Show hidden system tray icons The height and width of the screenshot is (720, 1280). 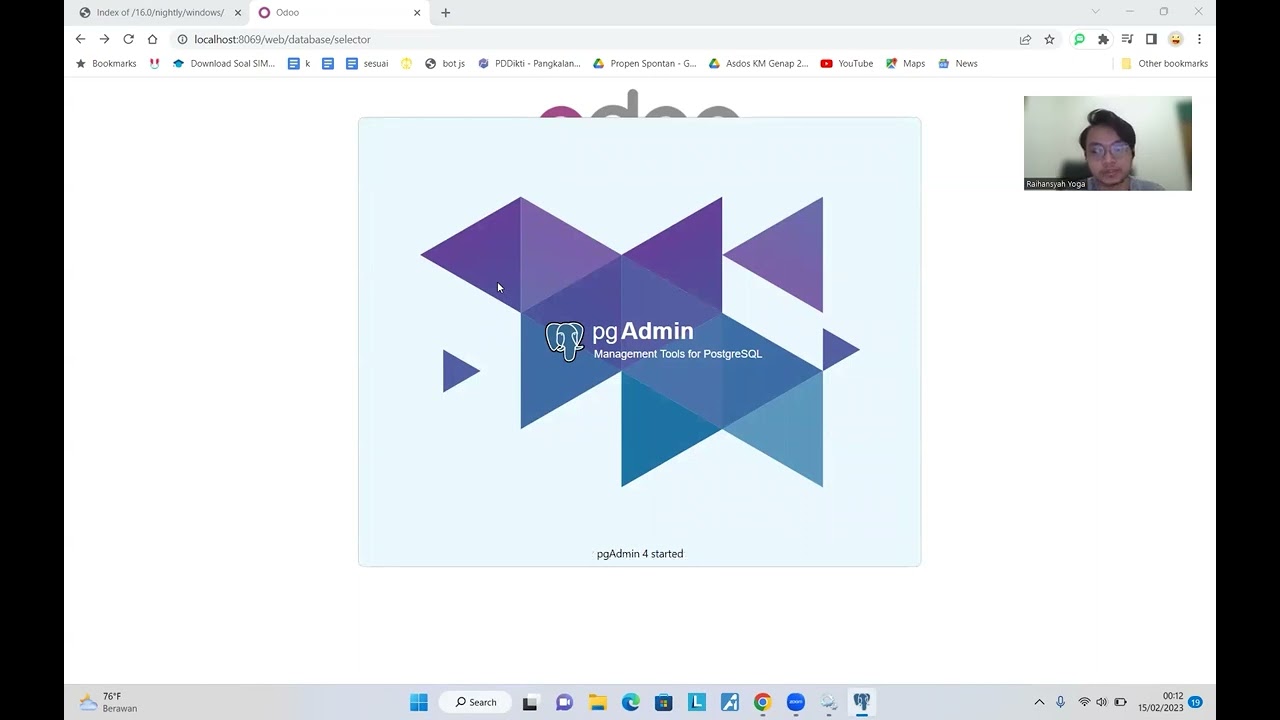[x=1039, y=702]
